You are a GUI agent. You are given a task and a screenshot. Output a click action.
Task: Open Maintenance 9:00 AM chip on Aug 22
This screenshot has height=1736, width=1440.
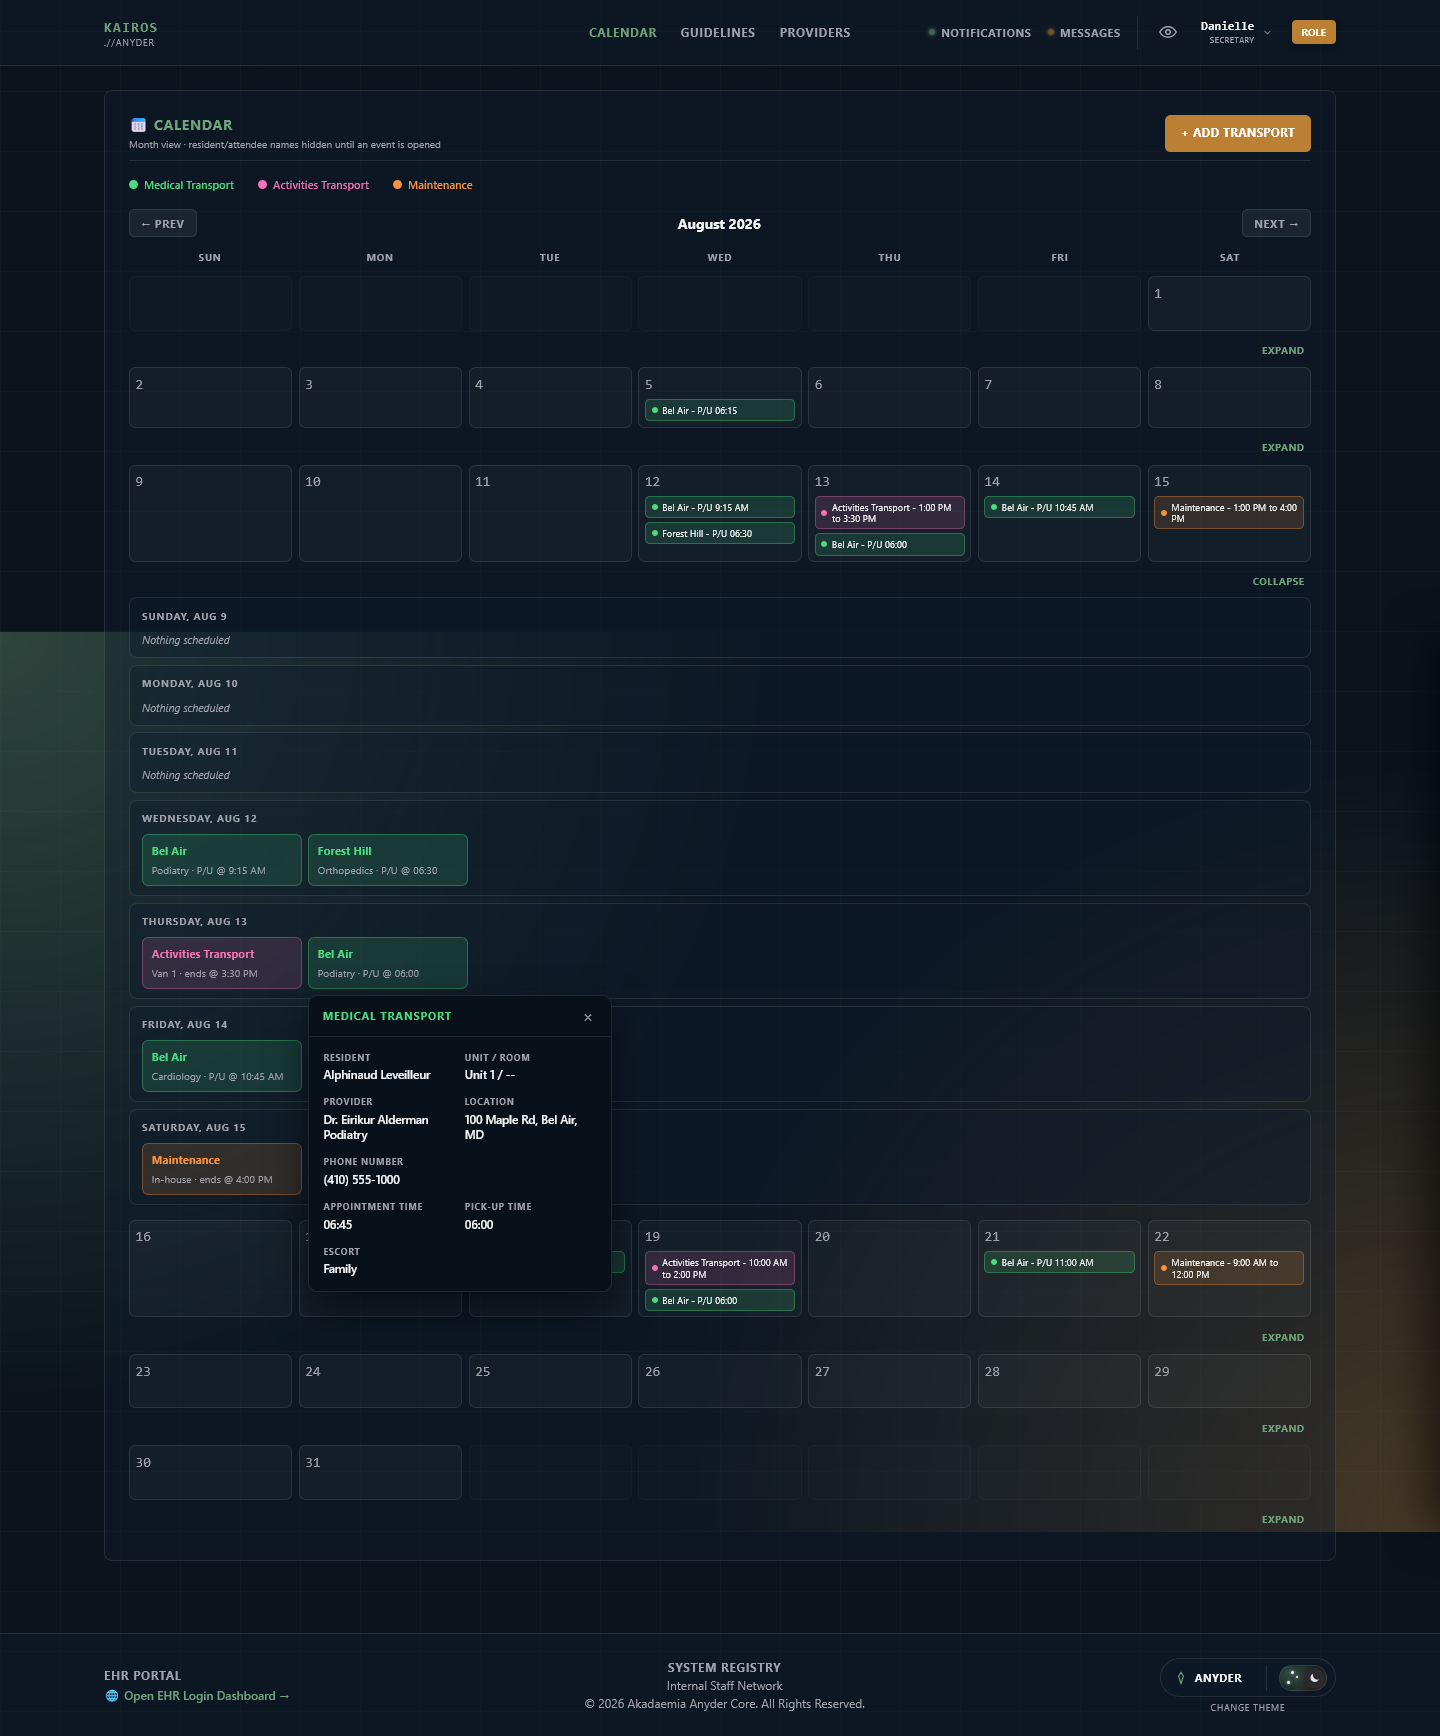point(1229,1268)
